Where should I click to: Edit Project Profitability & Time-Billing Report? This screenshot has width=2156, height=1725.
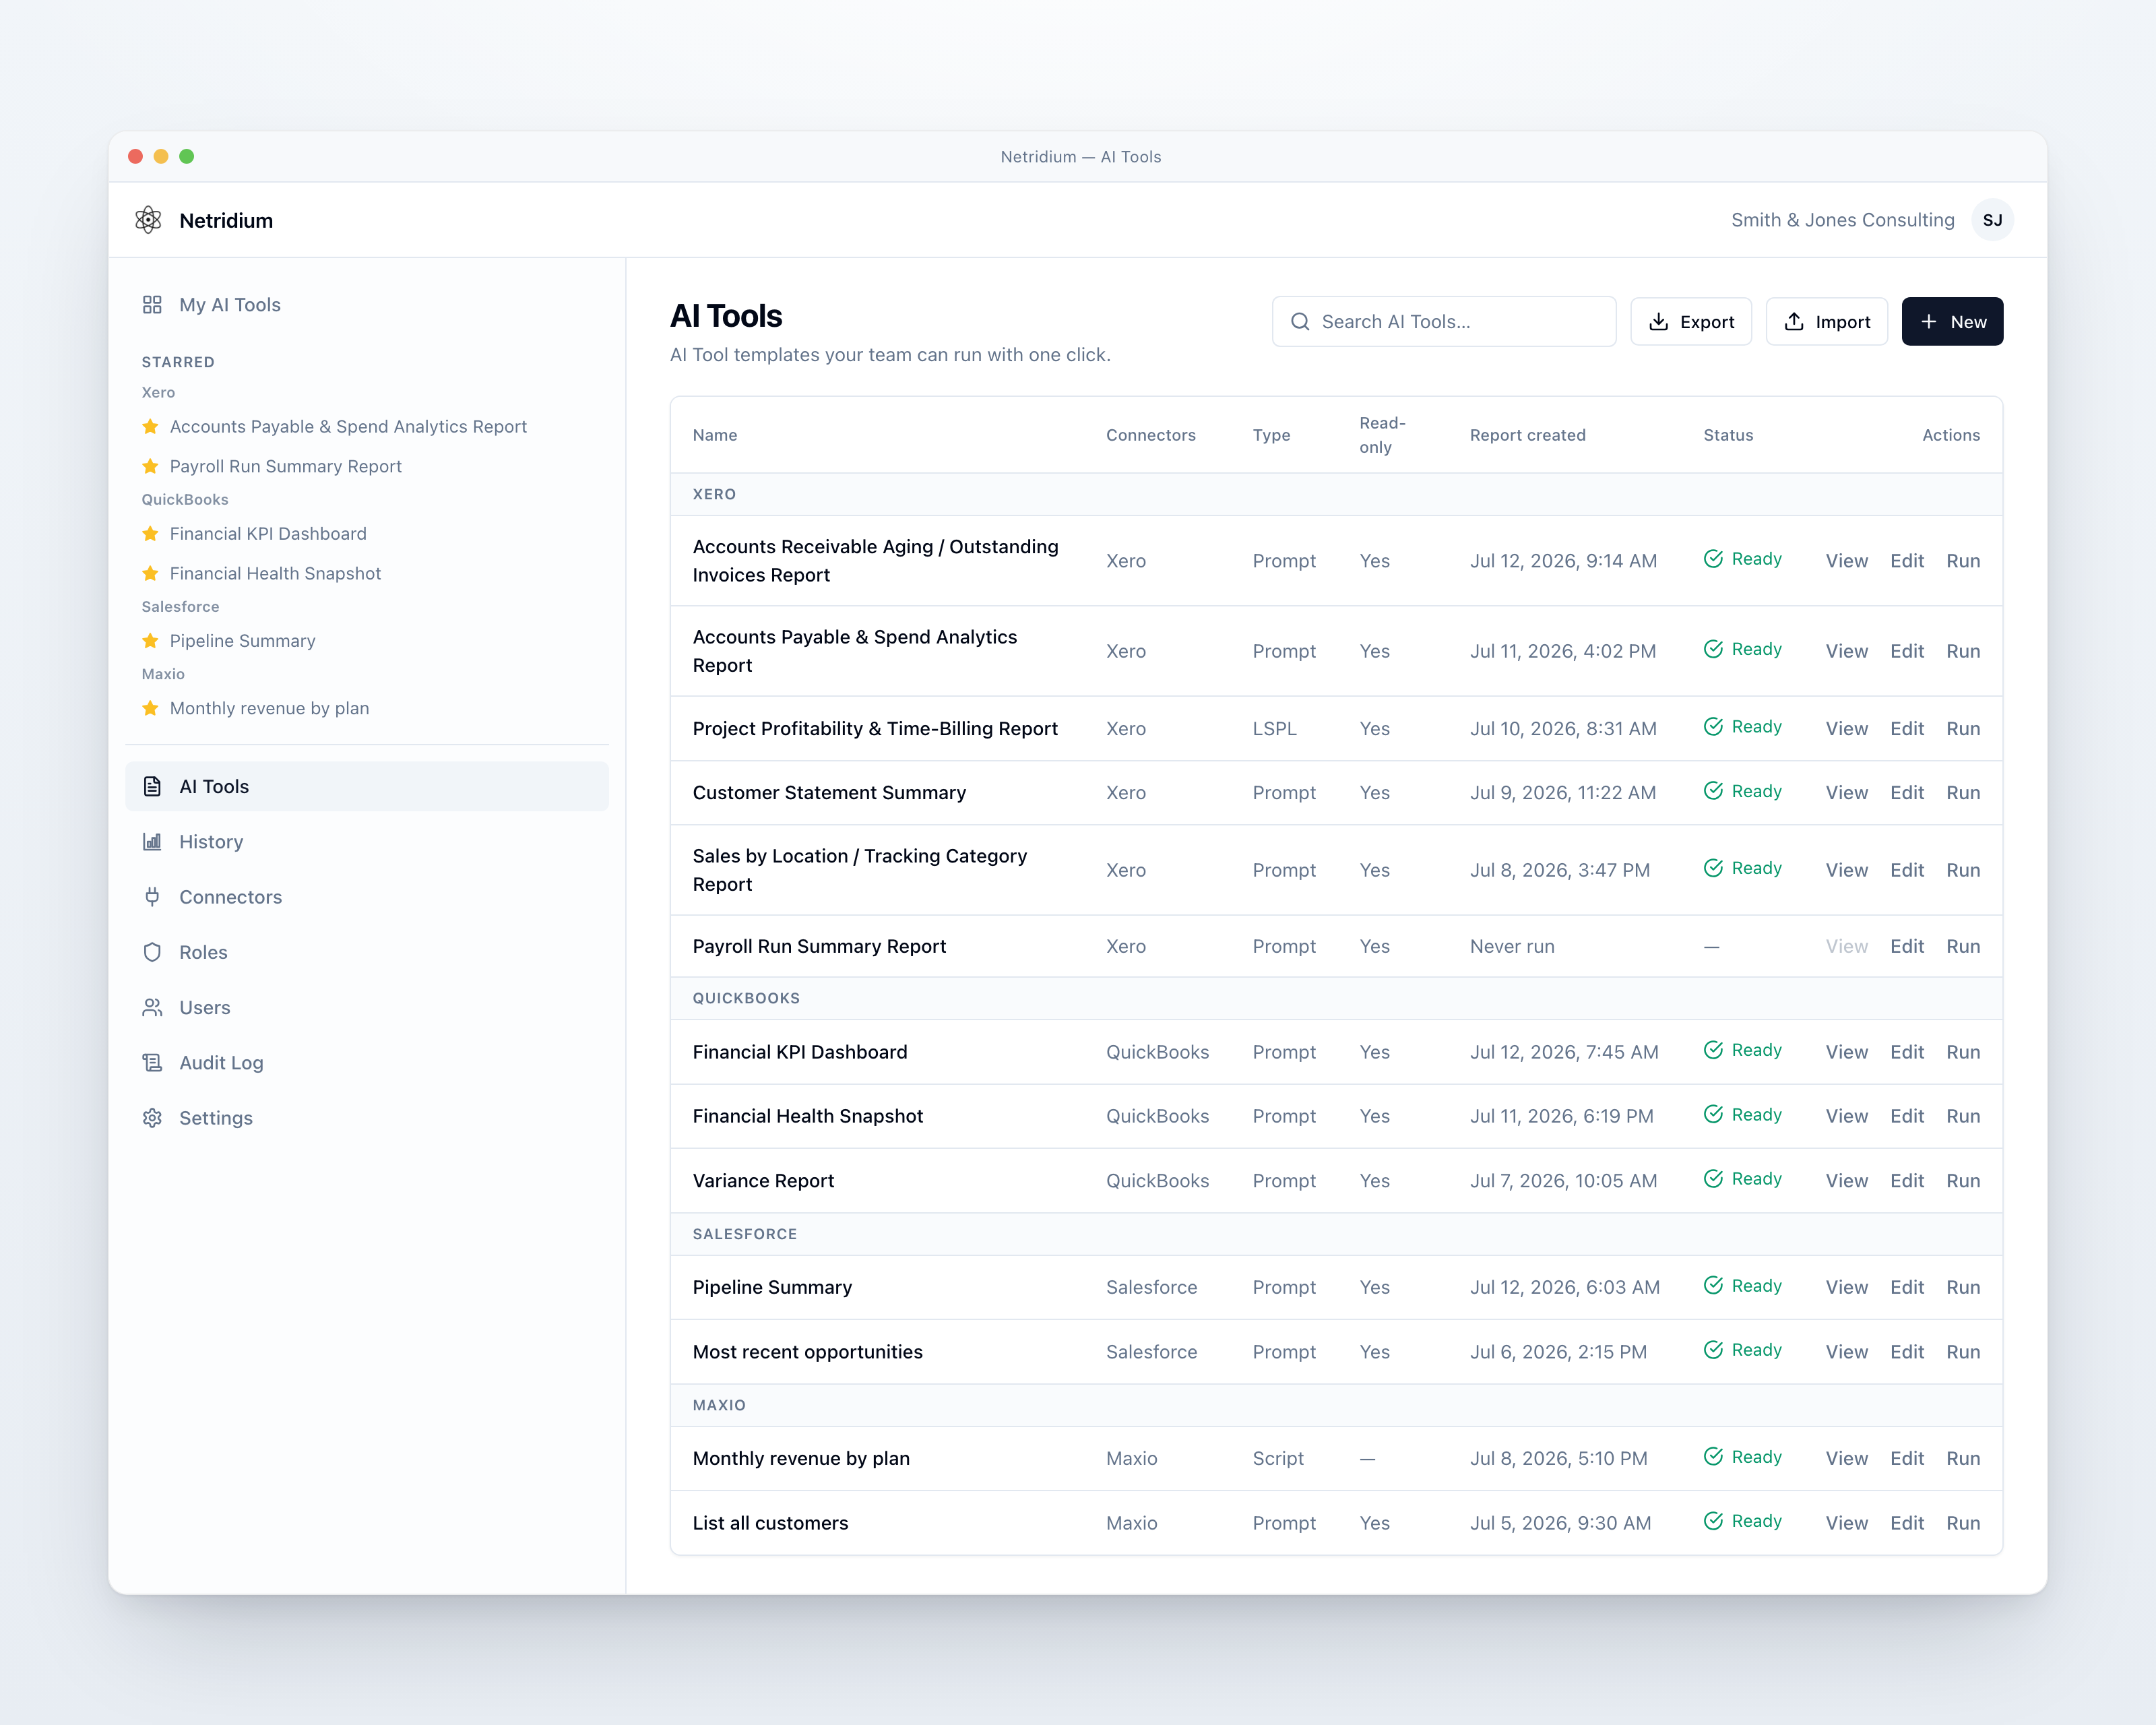(x=1906, y=729)
